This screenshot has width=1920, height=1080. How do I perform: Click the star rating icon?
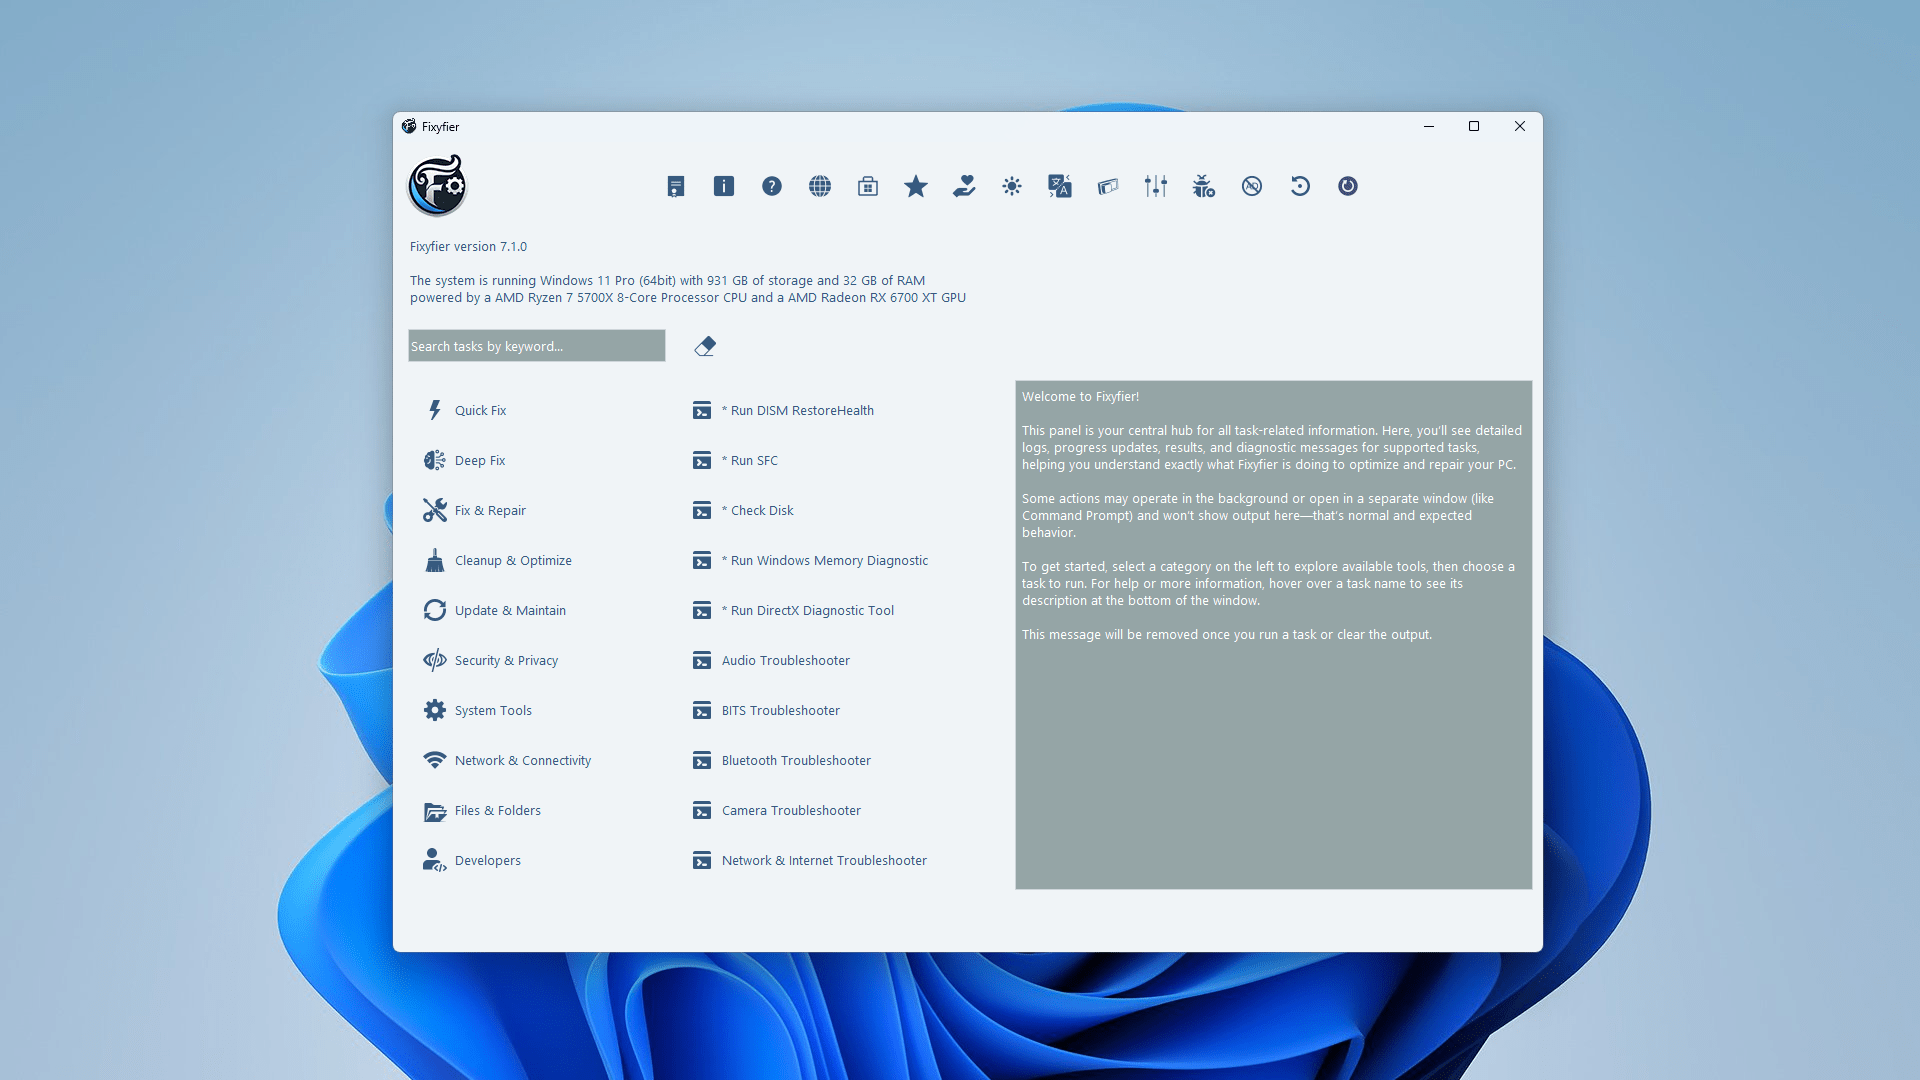(915, 186)
